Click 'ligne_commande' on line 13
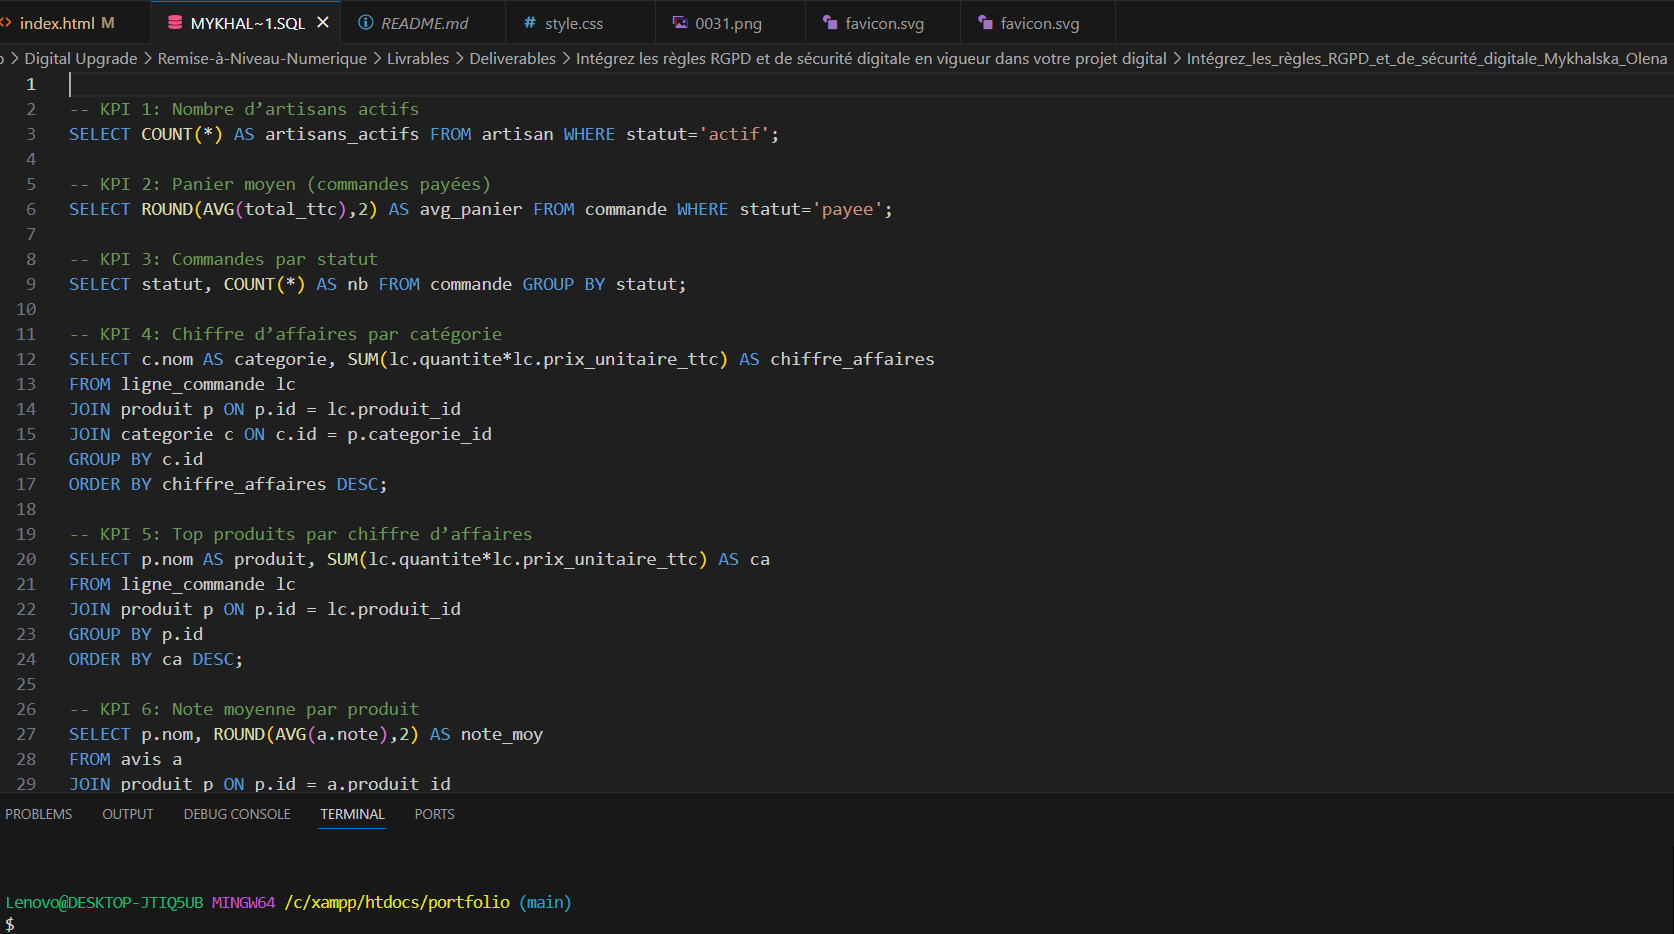The height and width of the screenshot is (934, 1674). (193, 384)
